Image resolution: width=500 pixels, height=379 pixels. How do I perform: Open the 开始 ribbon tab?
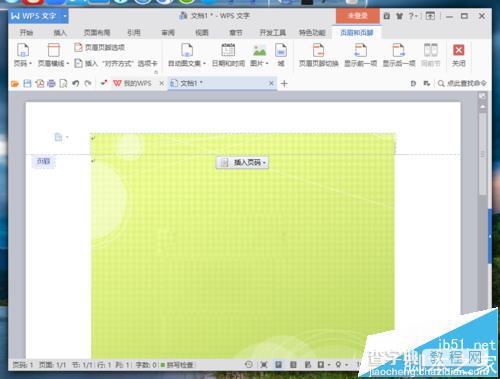[26, 33]
